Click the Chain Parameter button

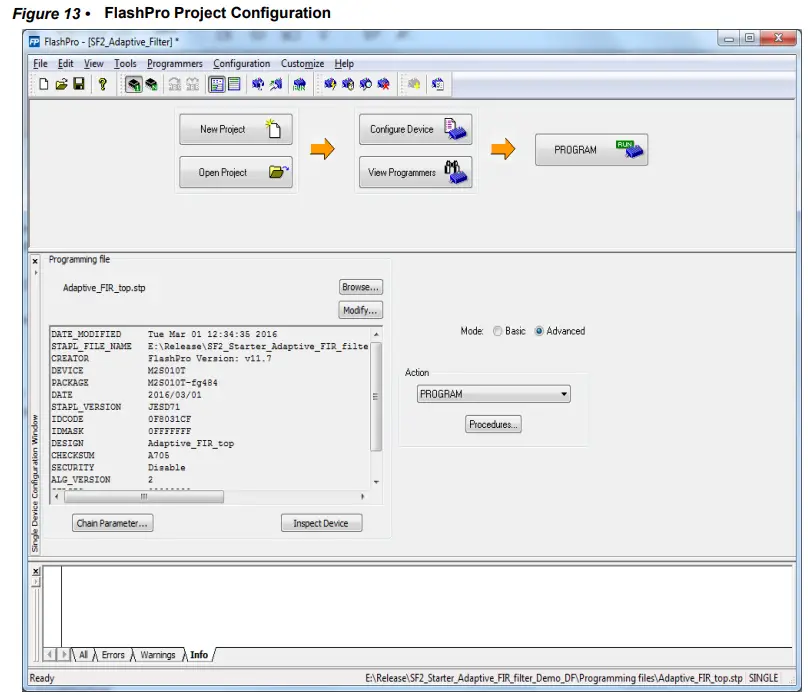112,522
